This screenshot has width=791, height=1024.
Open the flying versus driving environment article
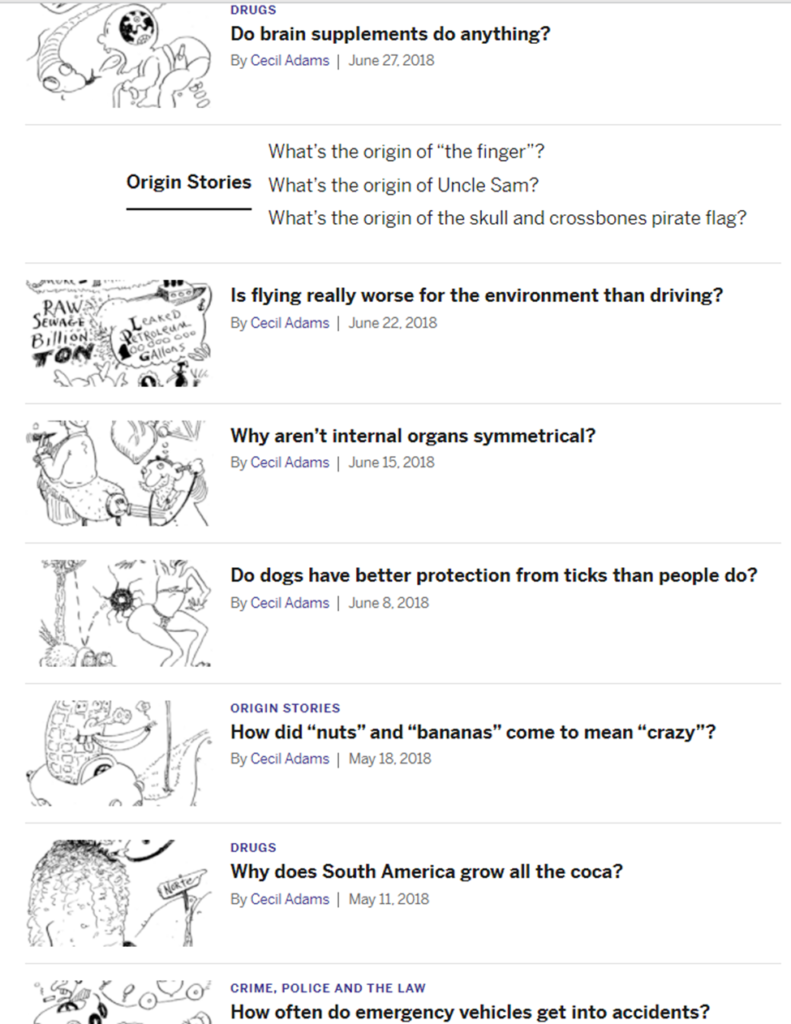tap(476, 296)
